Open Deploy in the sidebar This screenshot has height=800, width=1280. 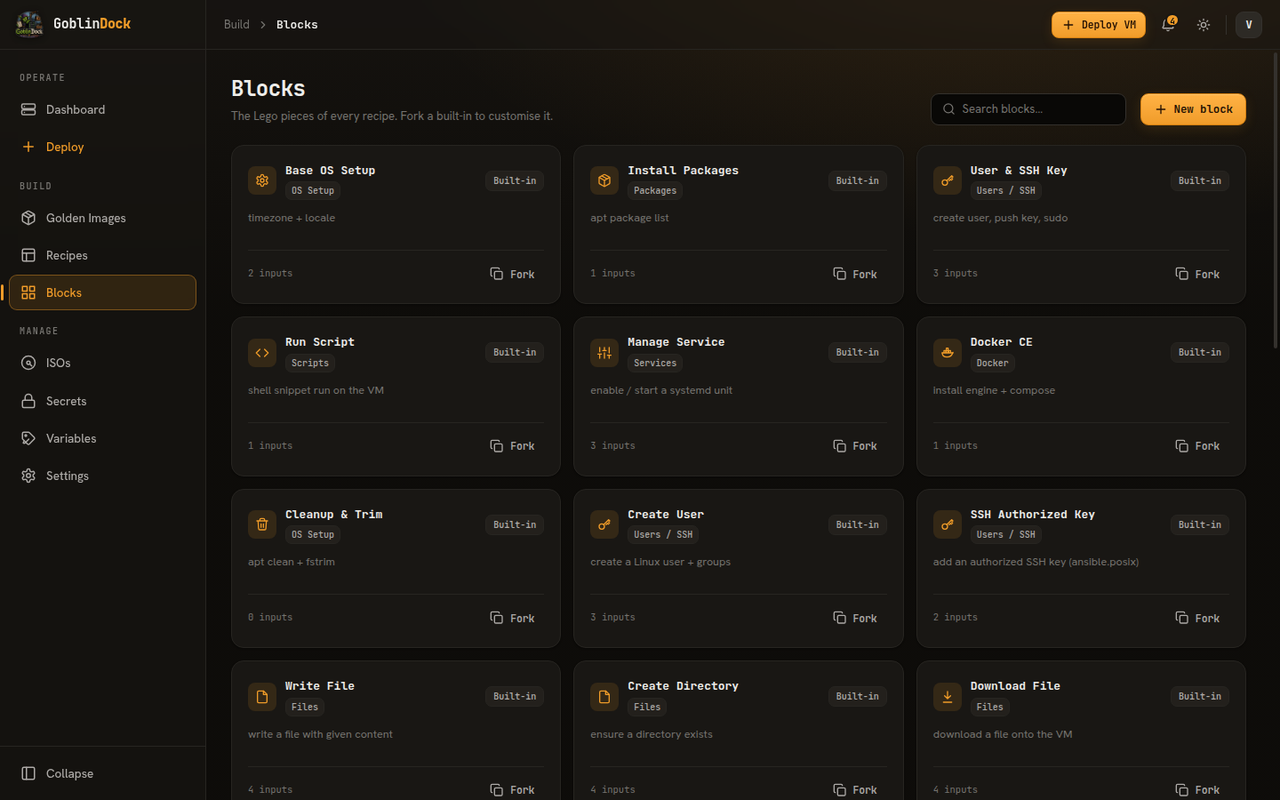102,147
